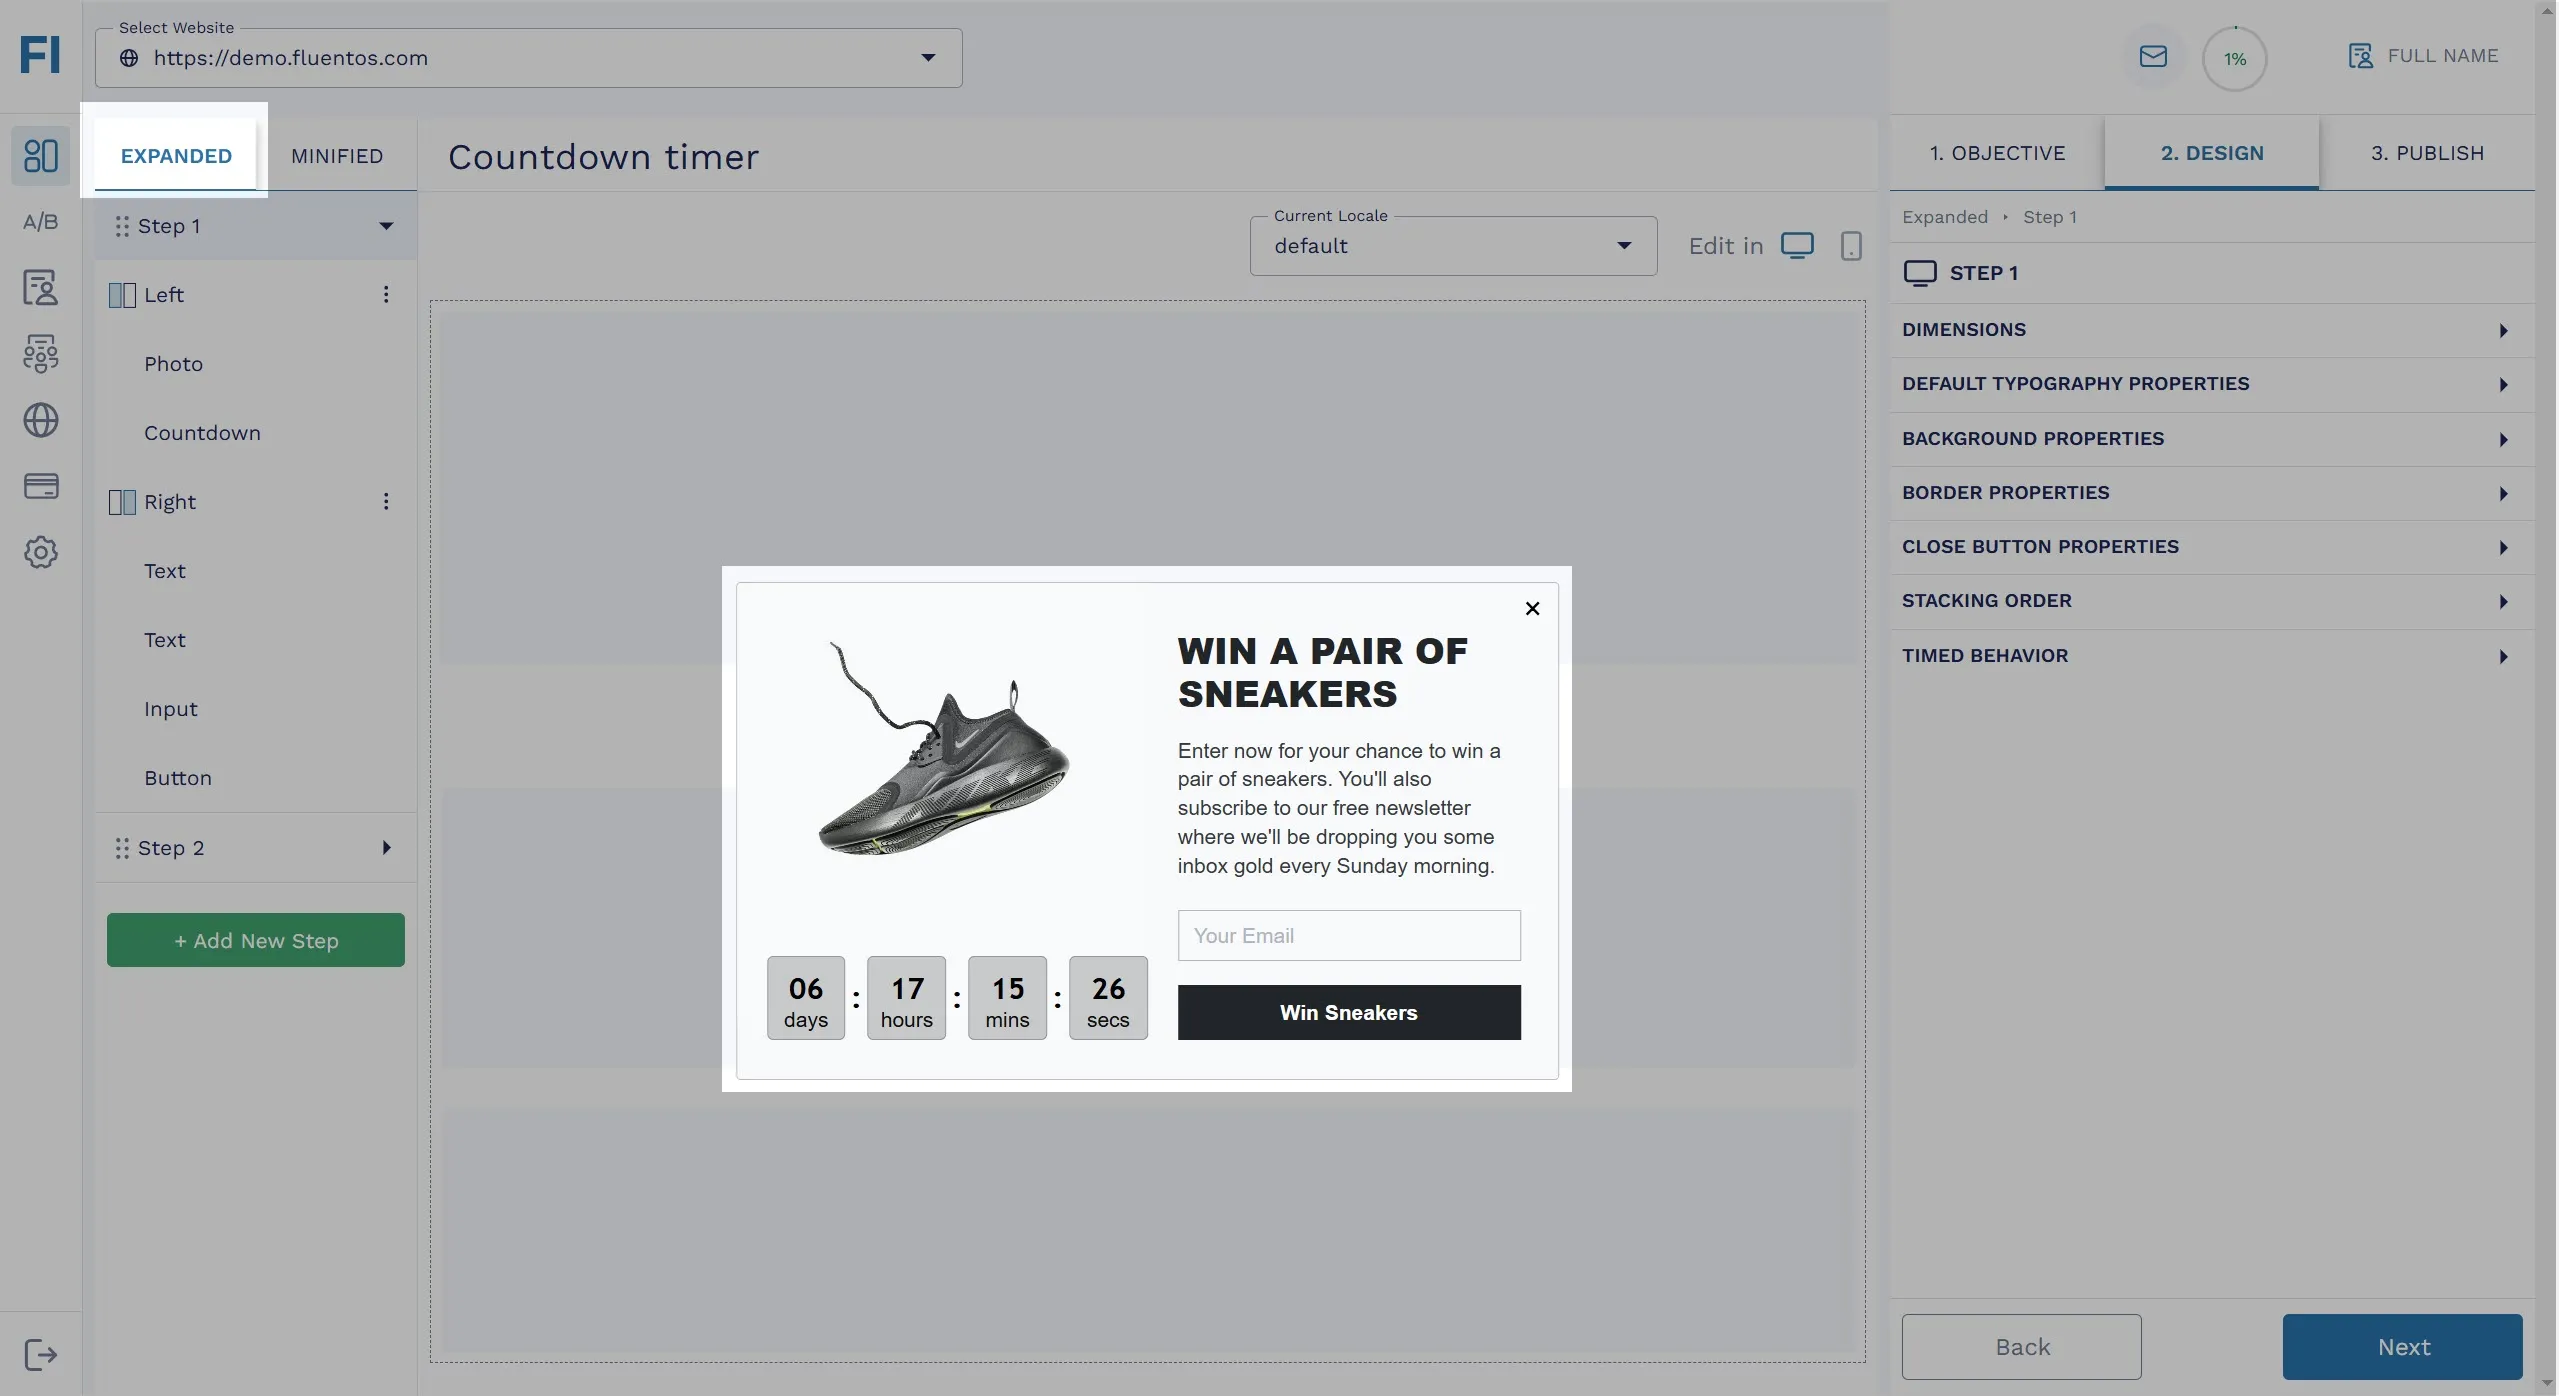The width and height of the screenshot is (2559, 1396).
Task: Click the Next button
Action: tap(2402, 1347)
